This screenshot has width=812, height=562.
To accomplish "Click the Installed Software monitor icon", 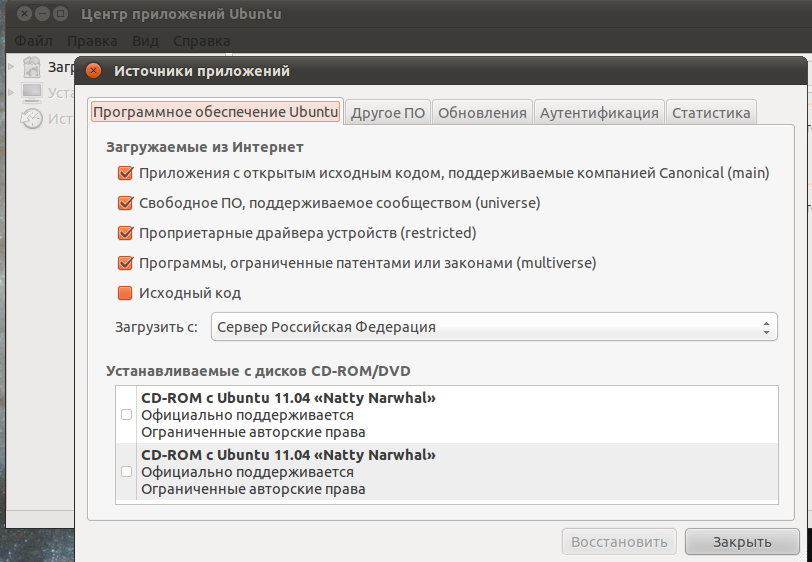I will (32, 93).
